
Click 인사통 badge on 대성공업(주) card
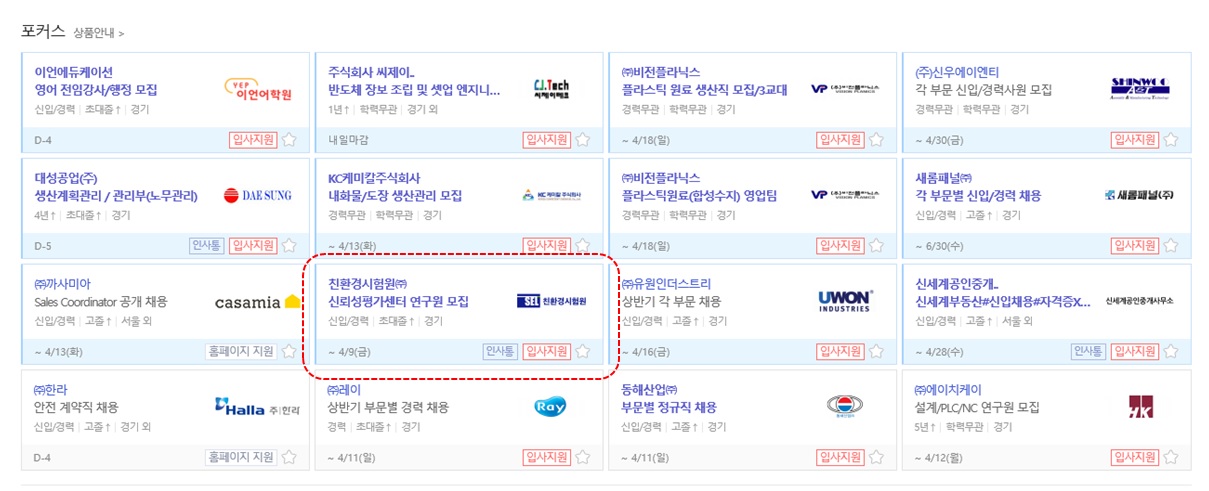[207, 246]
